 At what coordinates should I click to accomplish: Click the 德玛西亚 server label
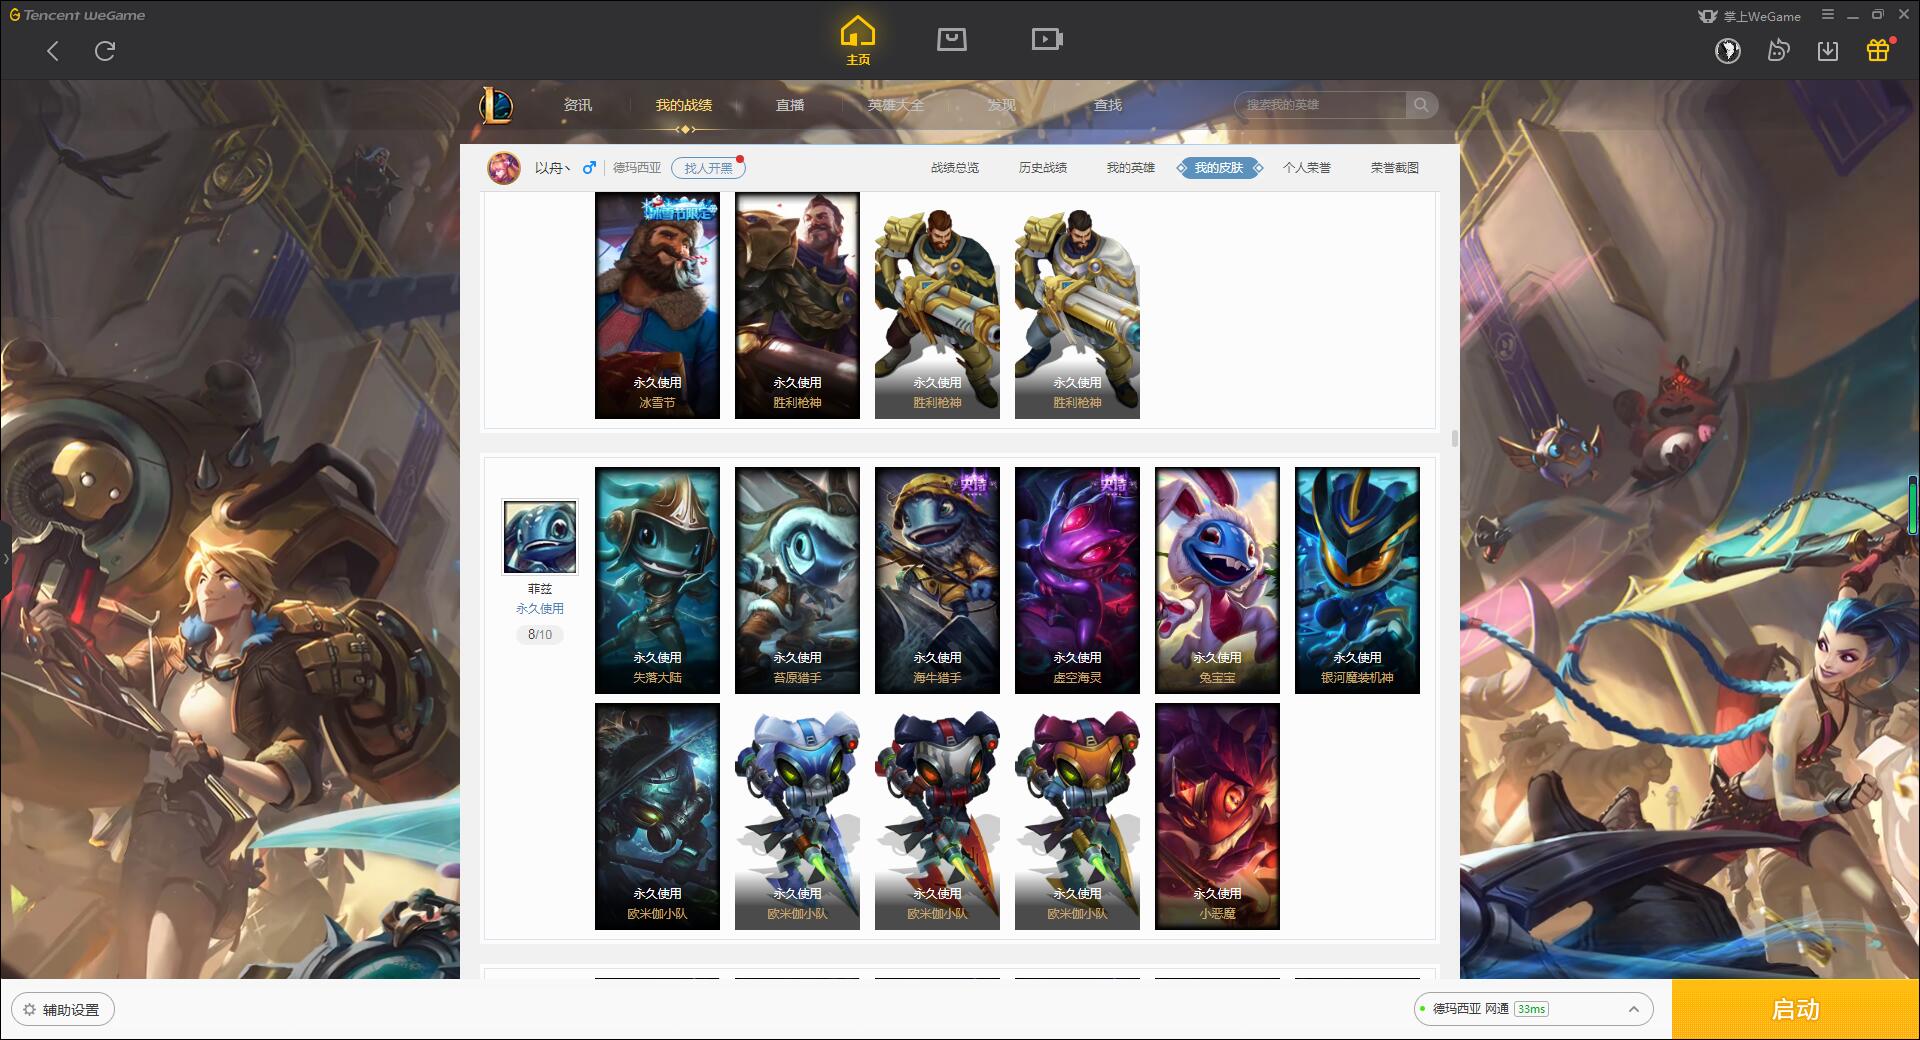tap(637, 168)
